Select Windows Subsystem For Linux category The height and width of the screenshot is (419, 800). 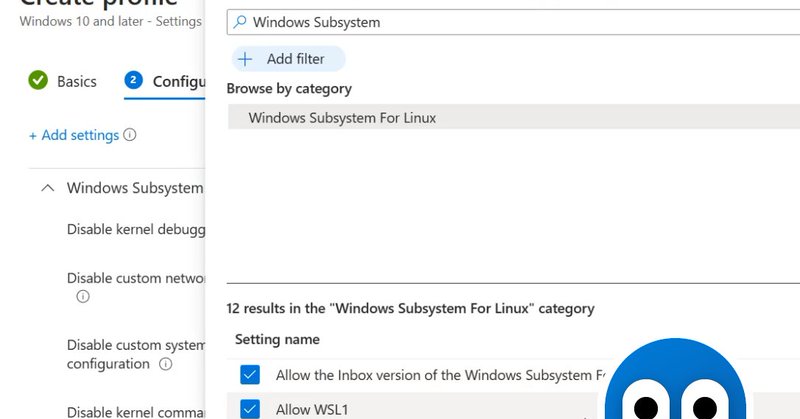click(514, 117)
